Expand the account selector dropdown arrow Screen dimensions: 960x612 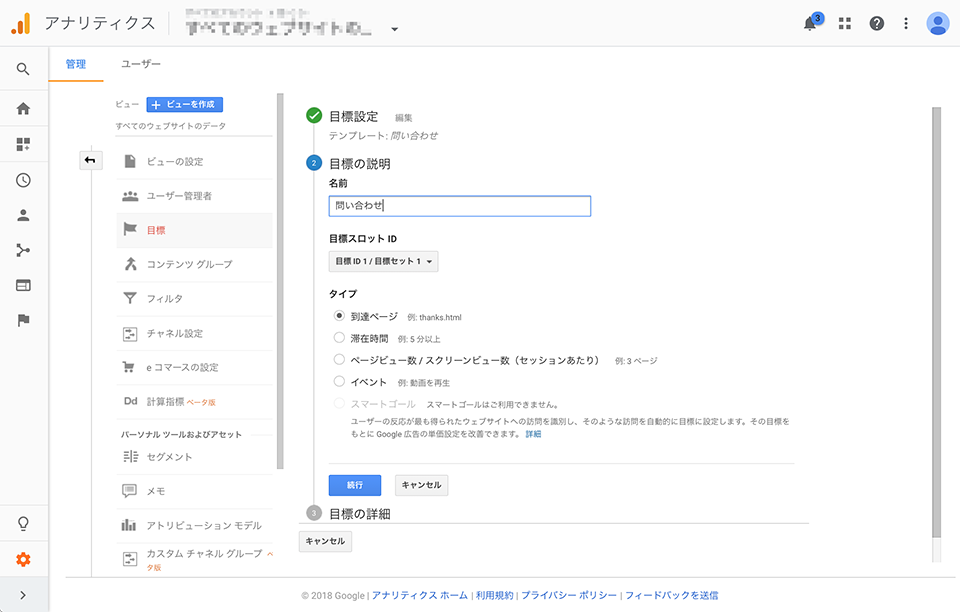pyautogui.click(x=395, y=29)
